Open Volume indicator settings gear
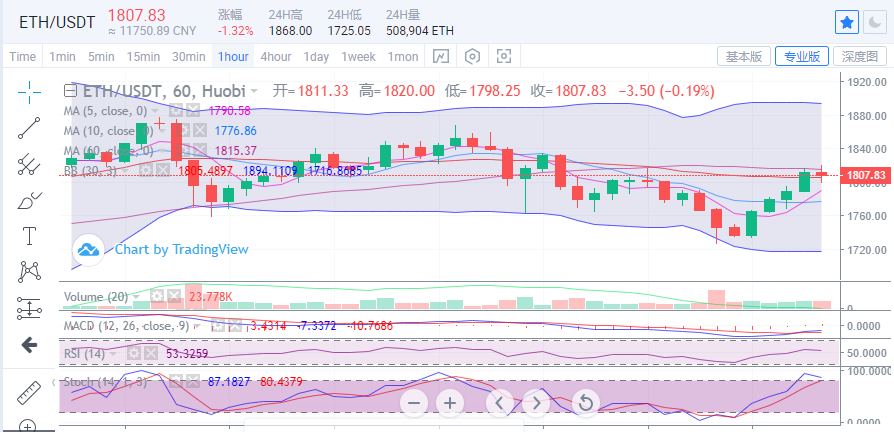Image resolution: width=894 pixels, height=432 pixels. coord(156,296)
